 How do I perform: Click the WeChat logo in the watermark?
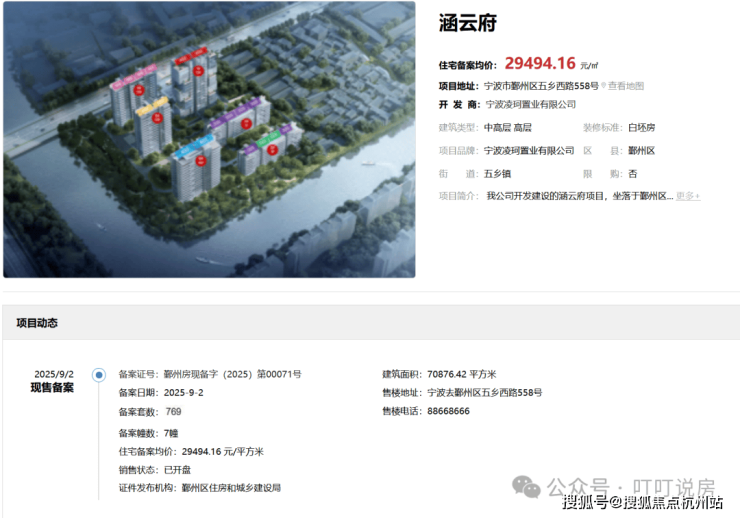click(526, 487)
